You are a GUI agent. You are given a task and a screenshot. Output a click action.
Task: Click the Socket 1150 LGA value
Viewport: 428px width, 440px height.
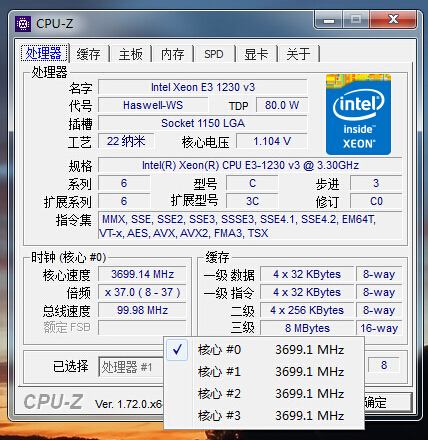point(203,123)
